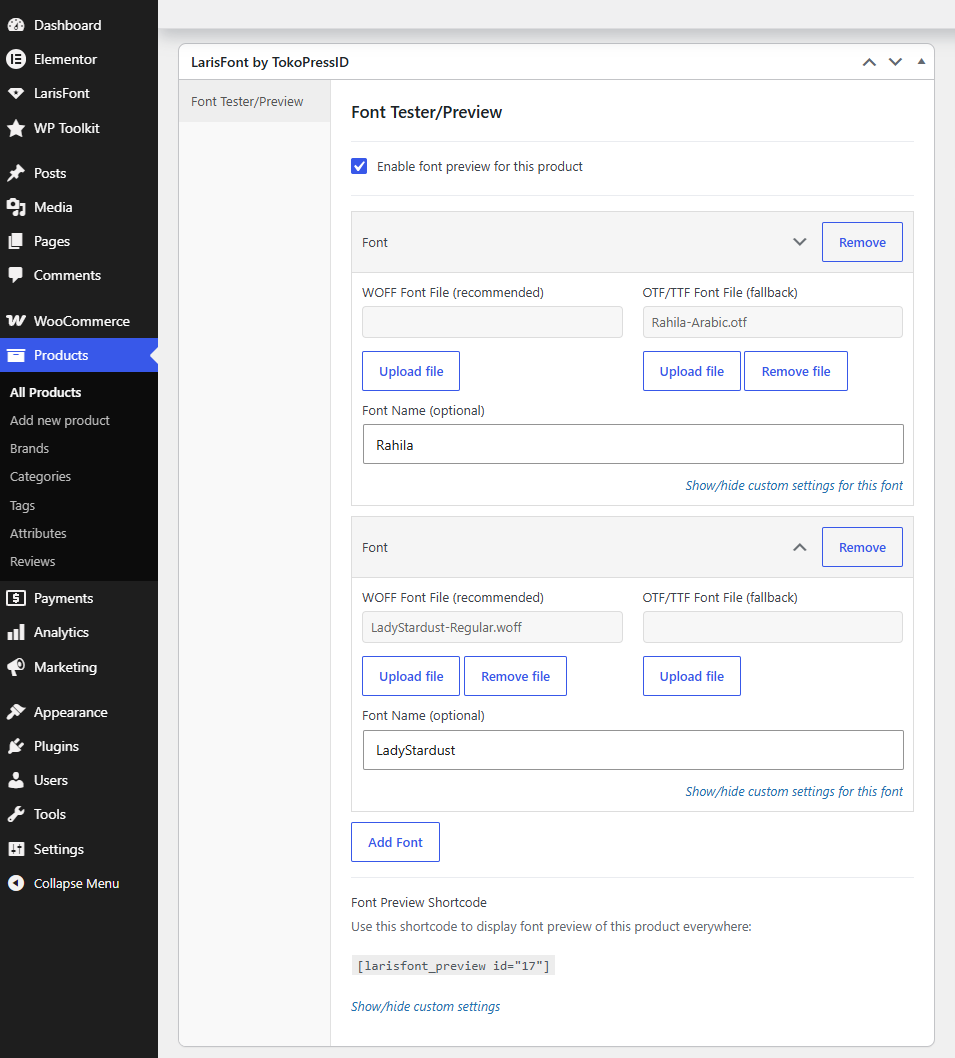Click the larisfont_preview shortcode text

[x=453, y=966]
